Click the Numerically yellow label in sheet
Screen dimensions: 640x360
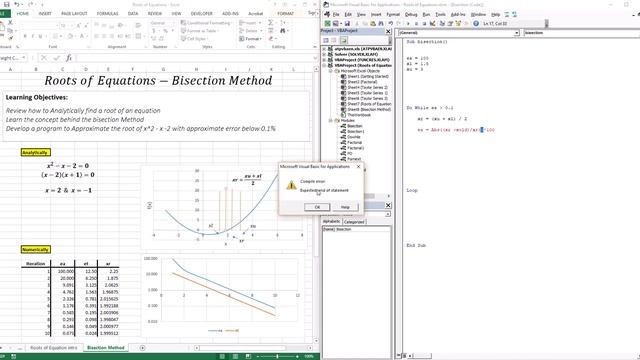tap(36, 249)
